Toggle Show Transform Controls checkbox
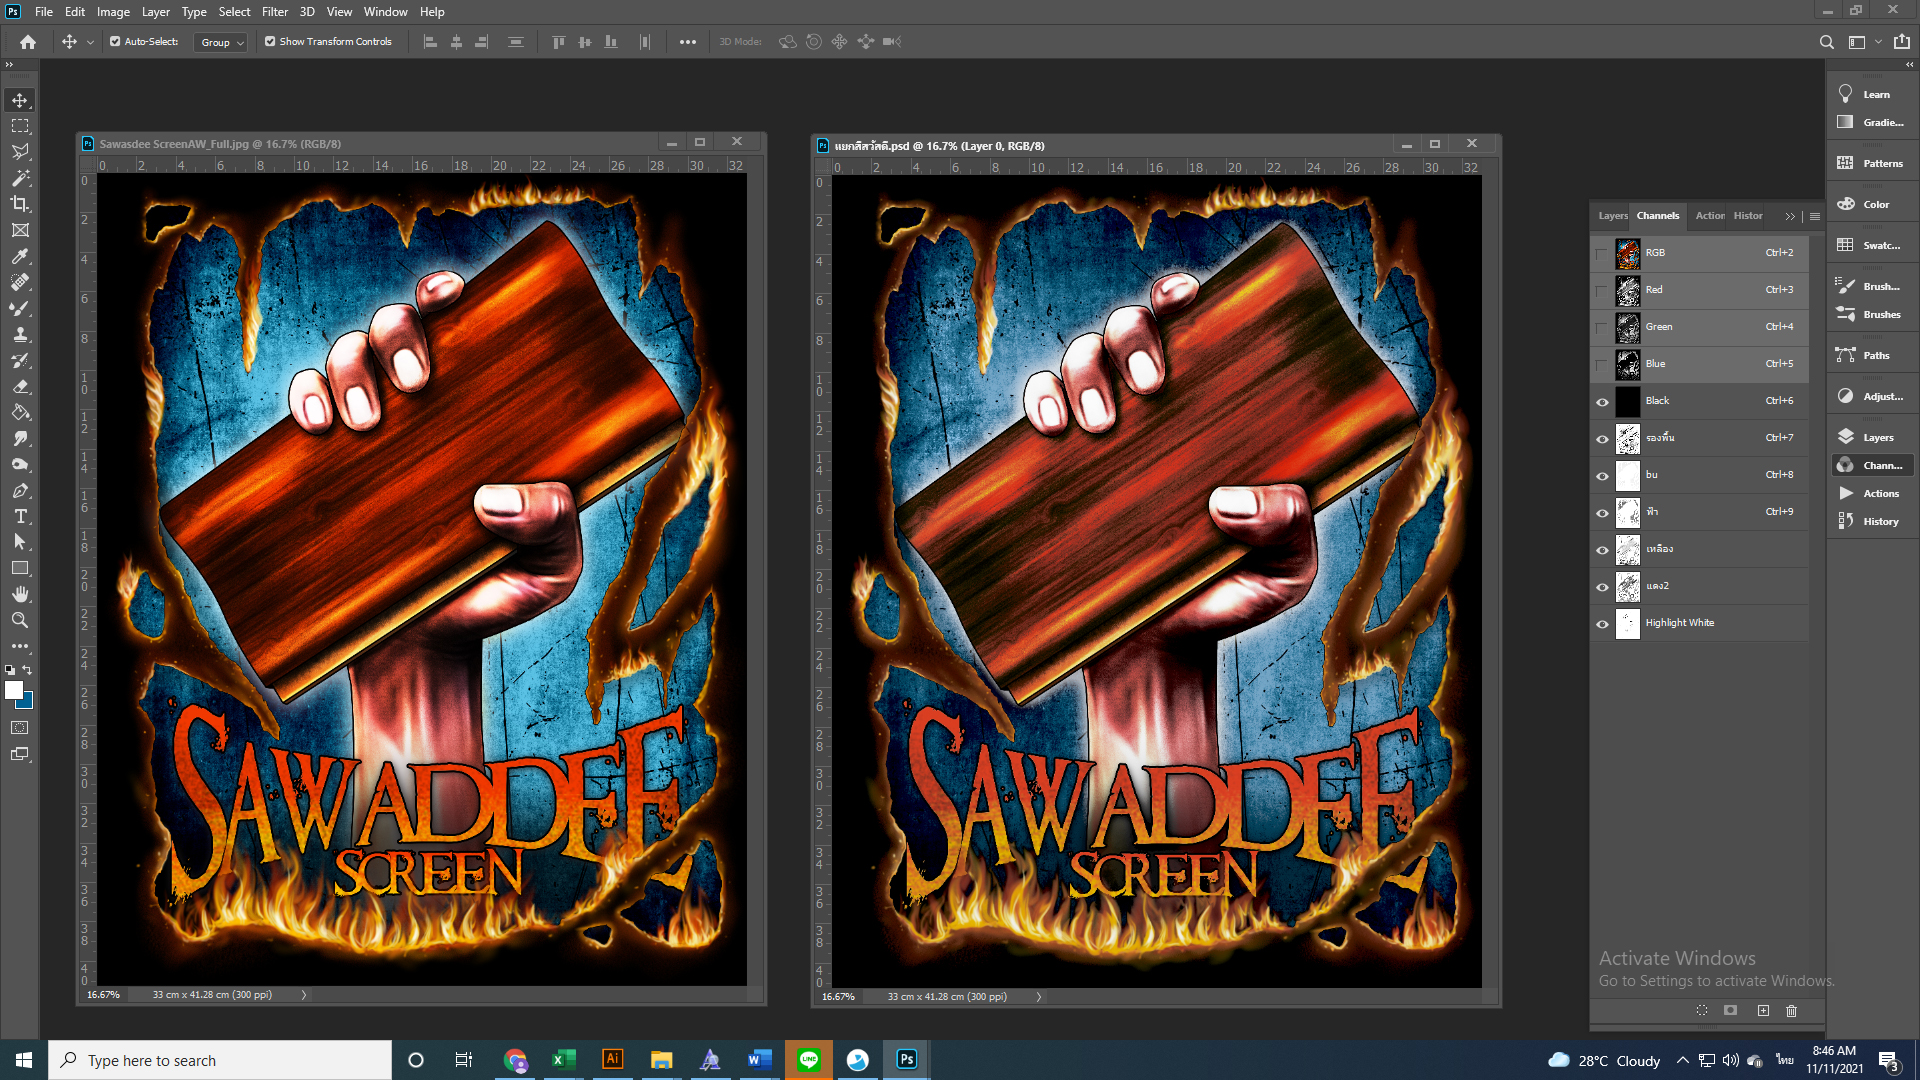The image size is (1920, 1080). 270,42
